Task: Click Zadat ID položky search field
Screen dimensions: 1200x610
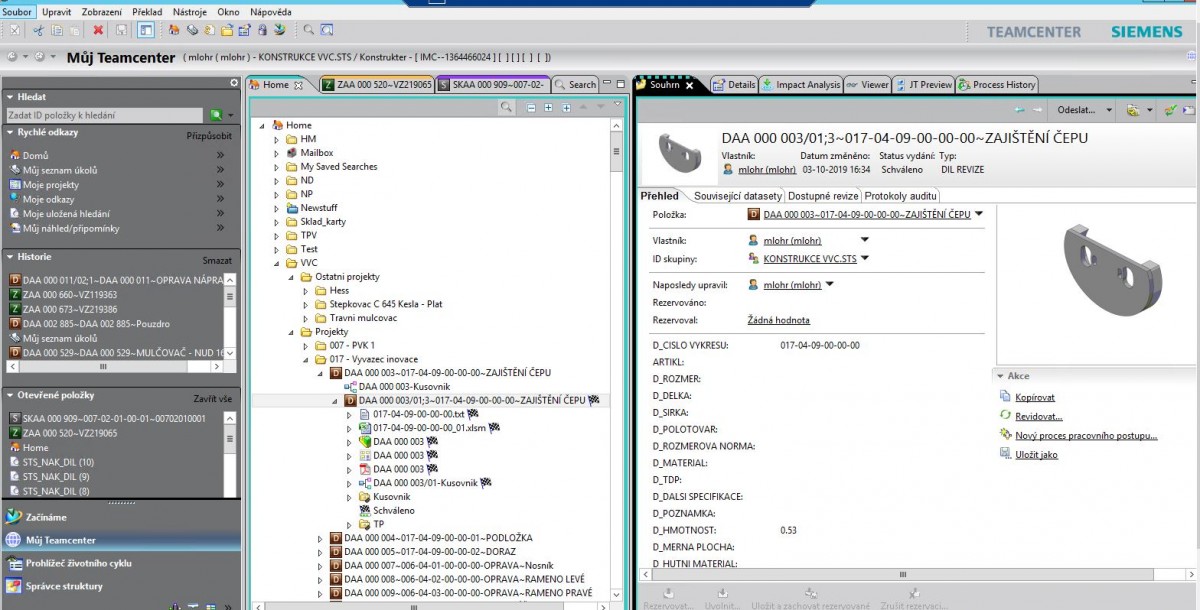Action: 104,116
